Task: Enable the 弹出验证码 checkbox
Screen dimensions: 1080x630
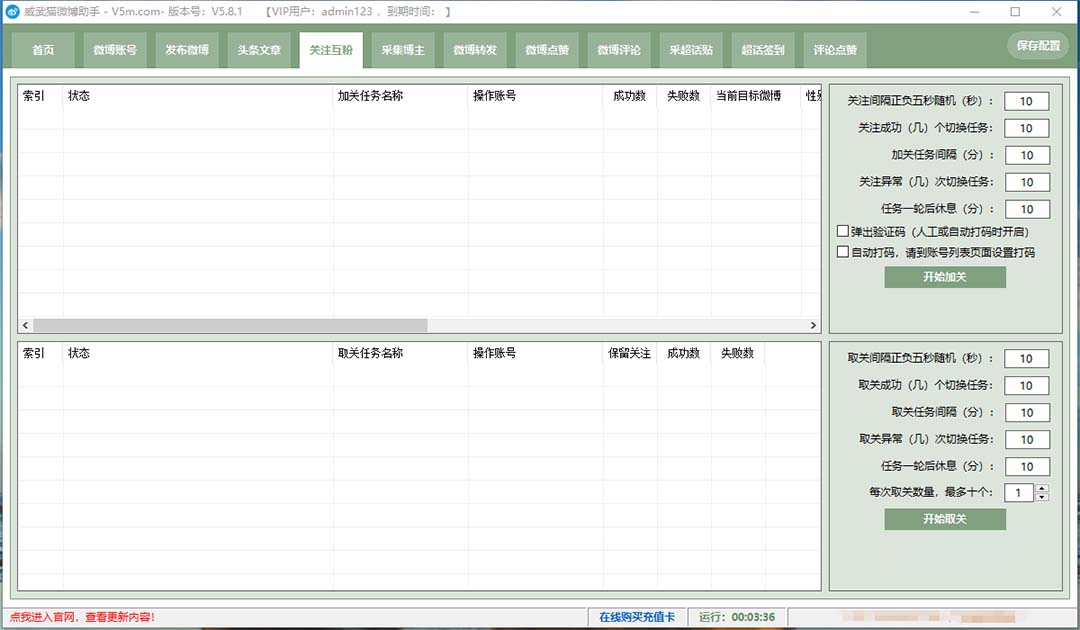Action: [843, 231]
